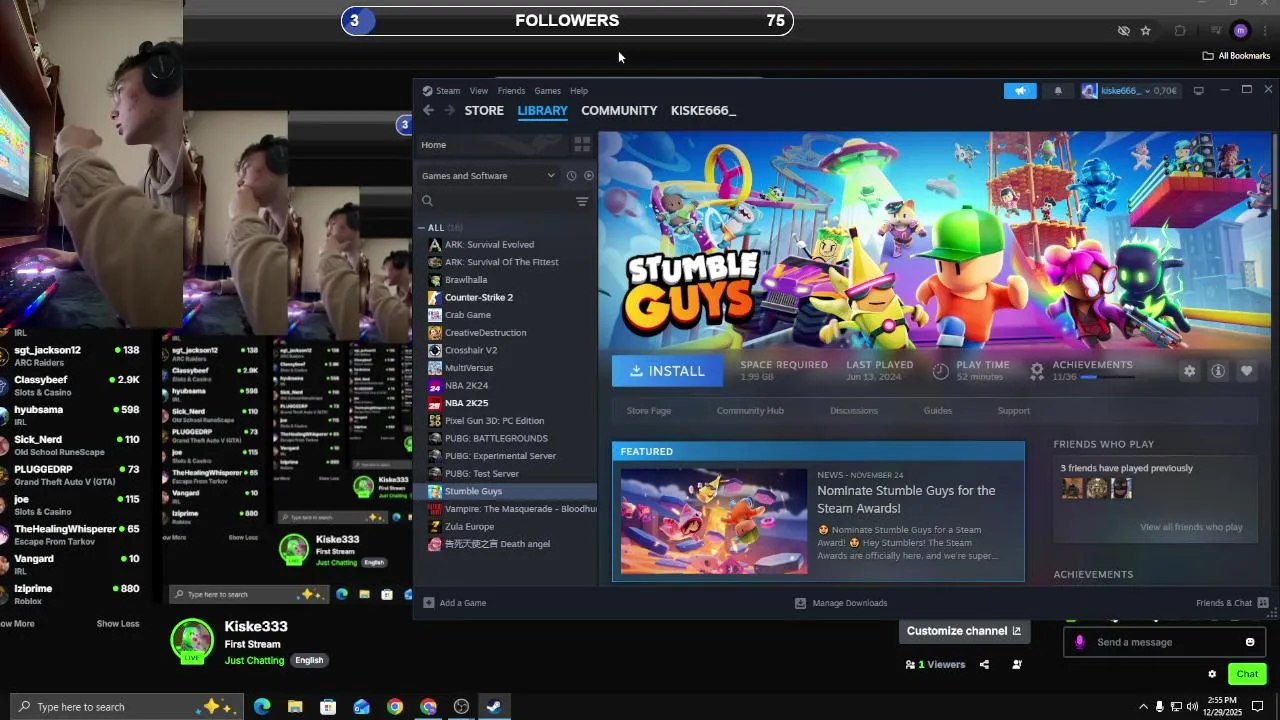Image resolution: width=1280 pixels, height=720 pixels.
Task: Switch library to grid collections view
Action: point(582,145)
